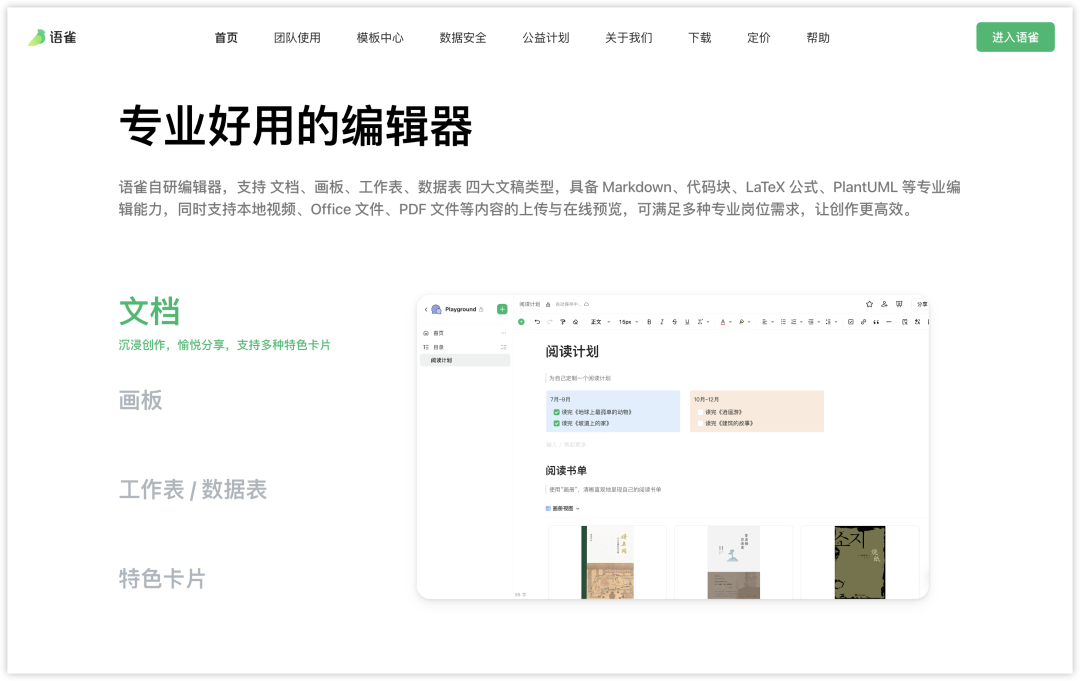Toggle underline formatting in the toolbar

point(687,322)
